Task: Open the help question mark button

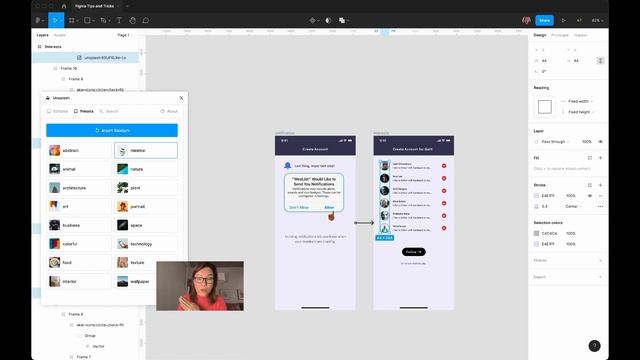Action: [x=594, y=346]
